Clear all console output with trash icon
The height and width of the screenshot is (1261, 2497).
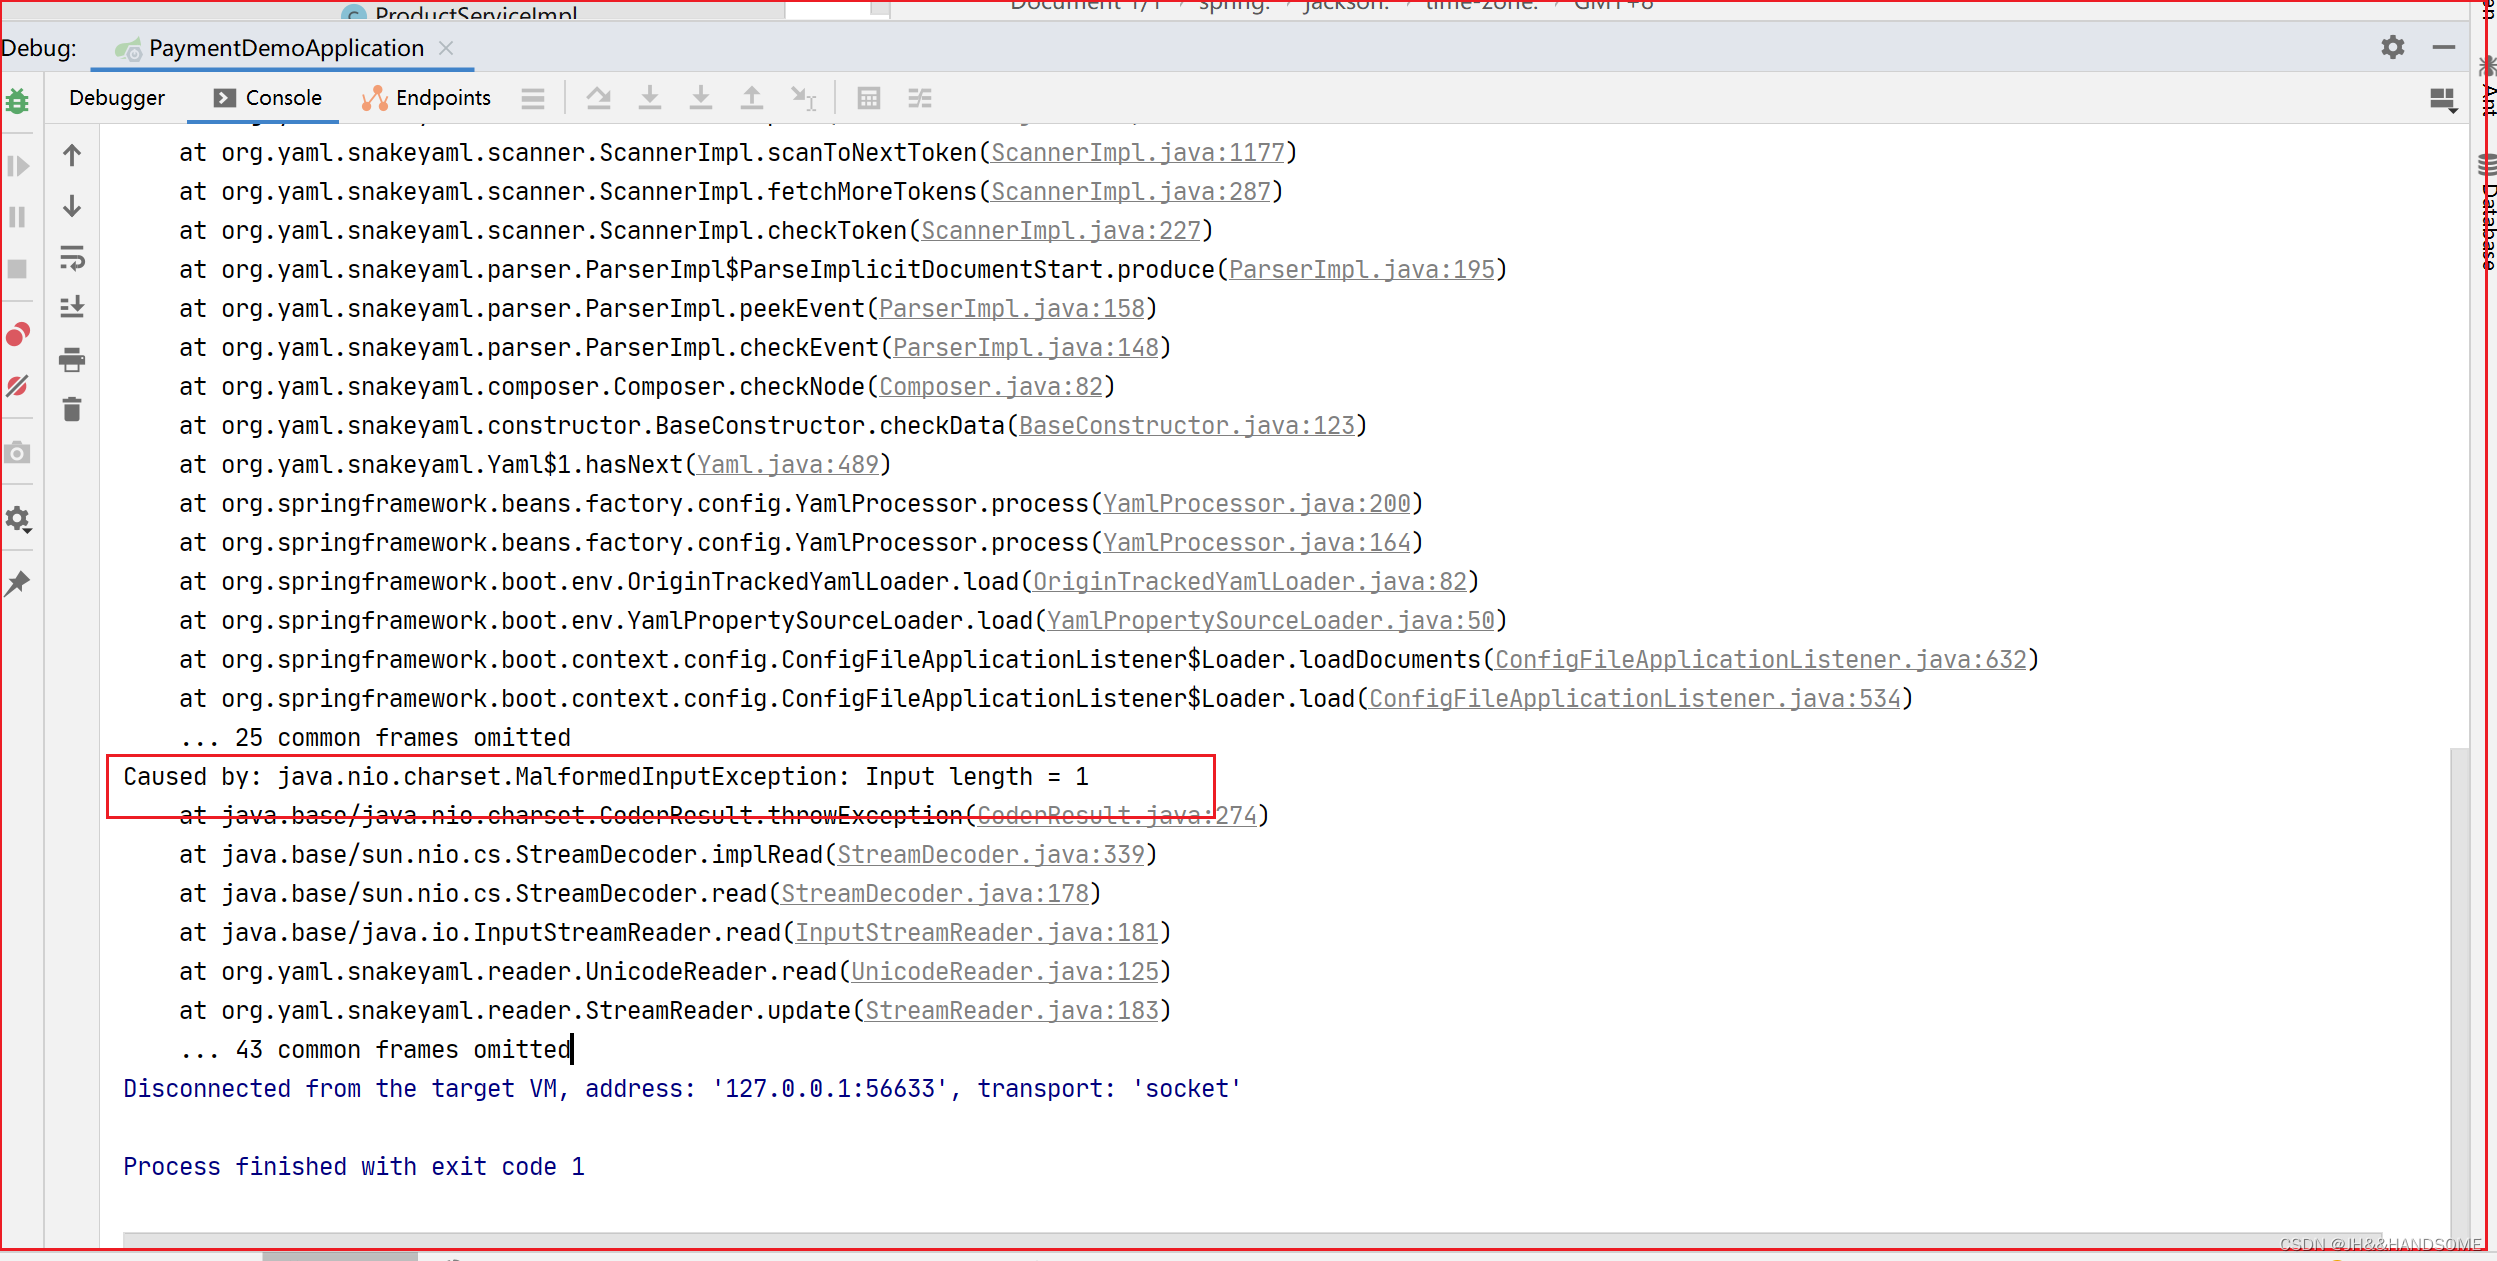tap(72, 409)
